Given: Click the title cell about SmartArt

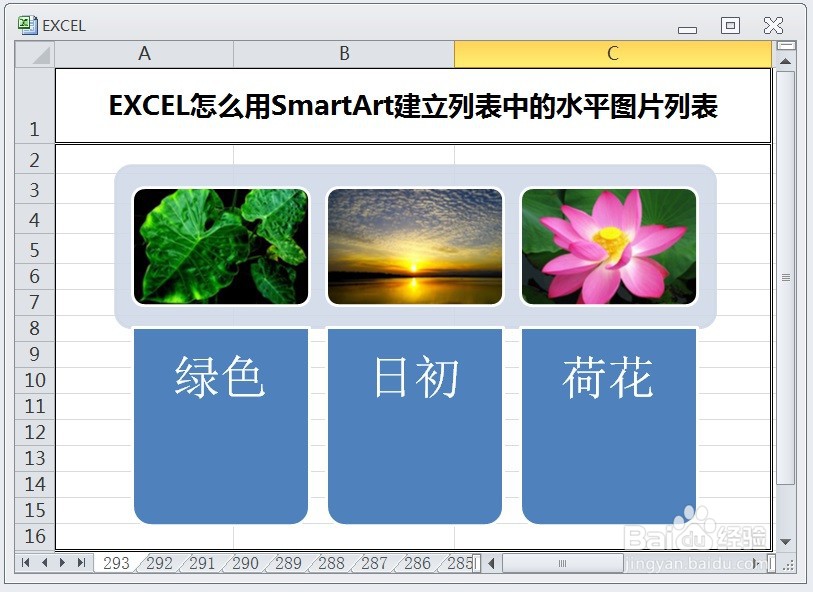Looking at the screenshot, I should click(413, 106).
